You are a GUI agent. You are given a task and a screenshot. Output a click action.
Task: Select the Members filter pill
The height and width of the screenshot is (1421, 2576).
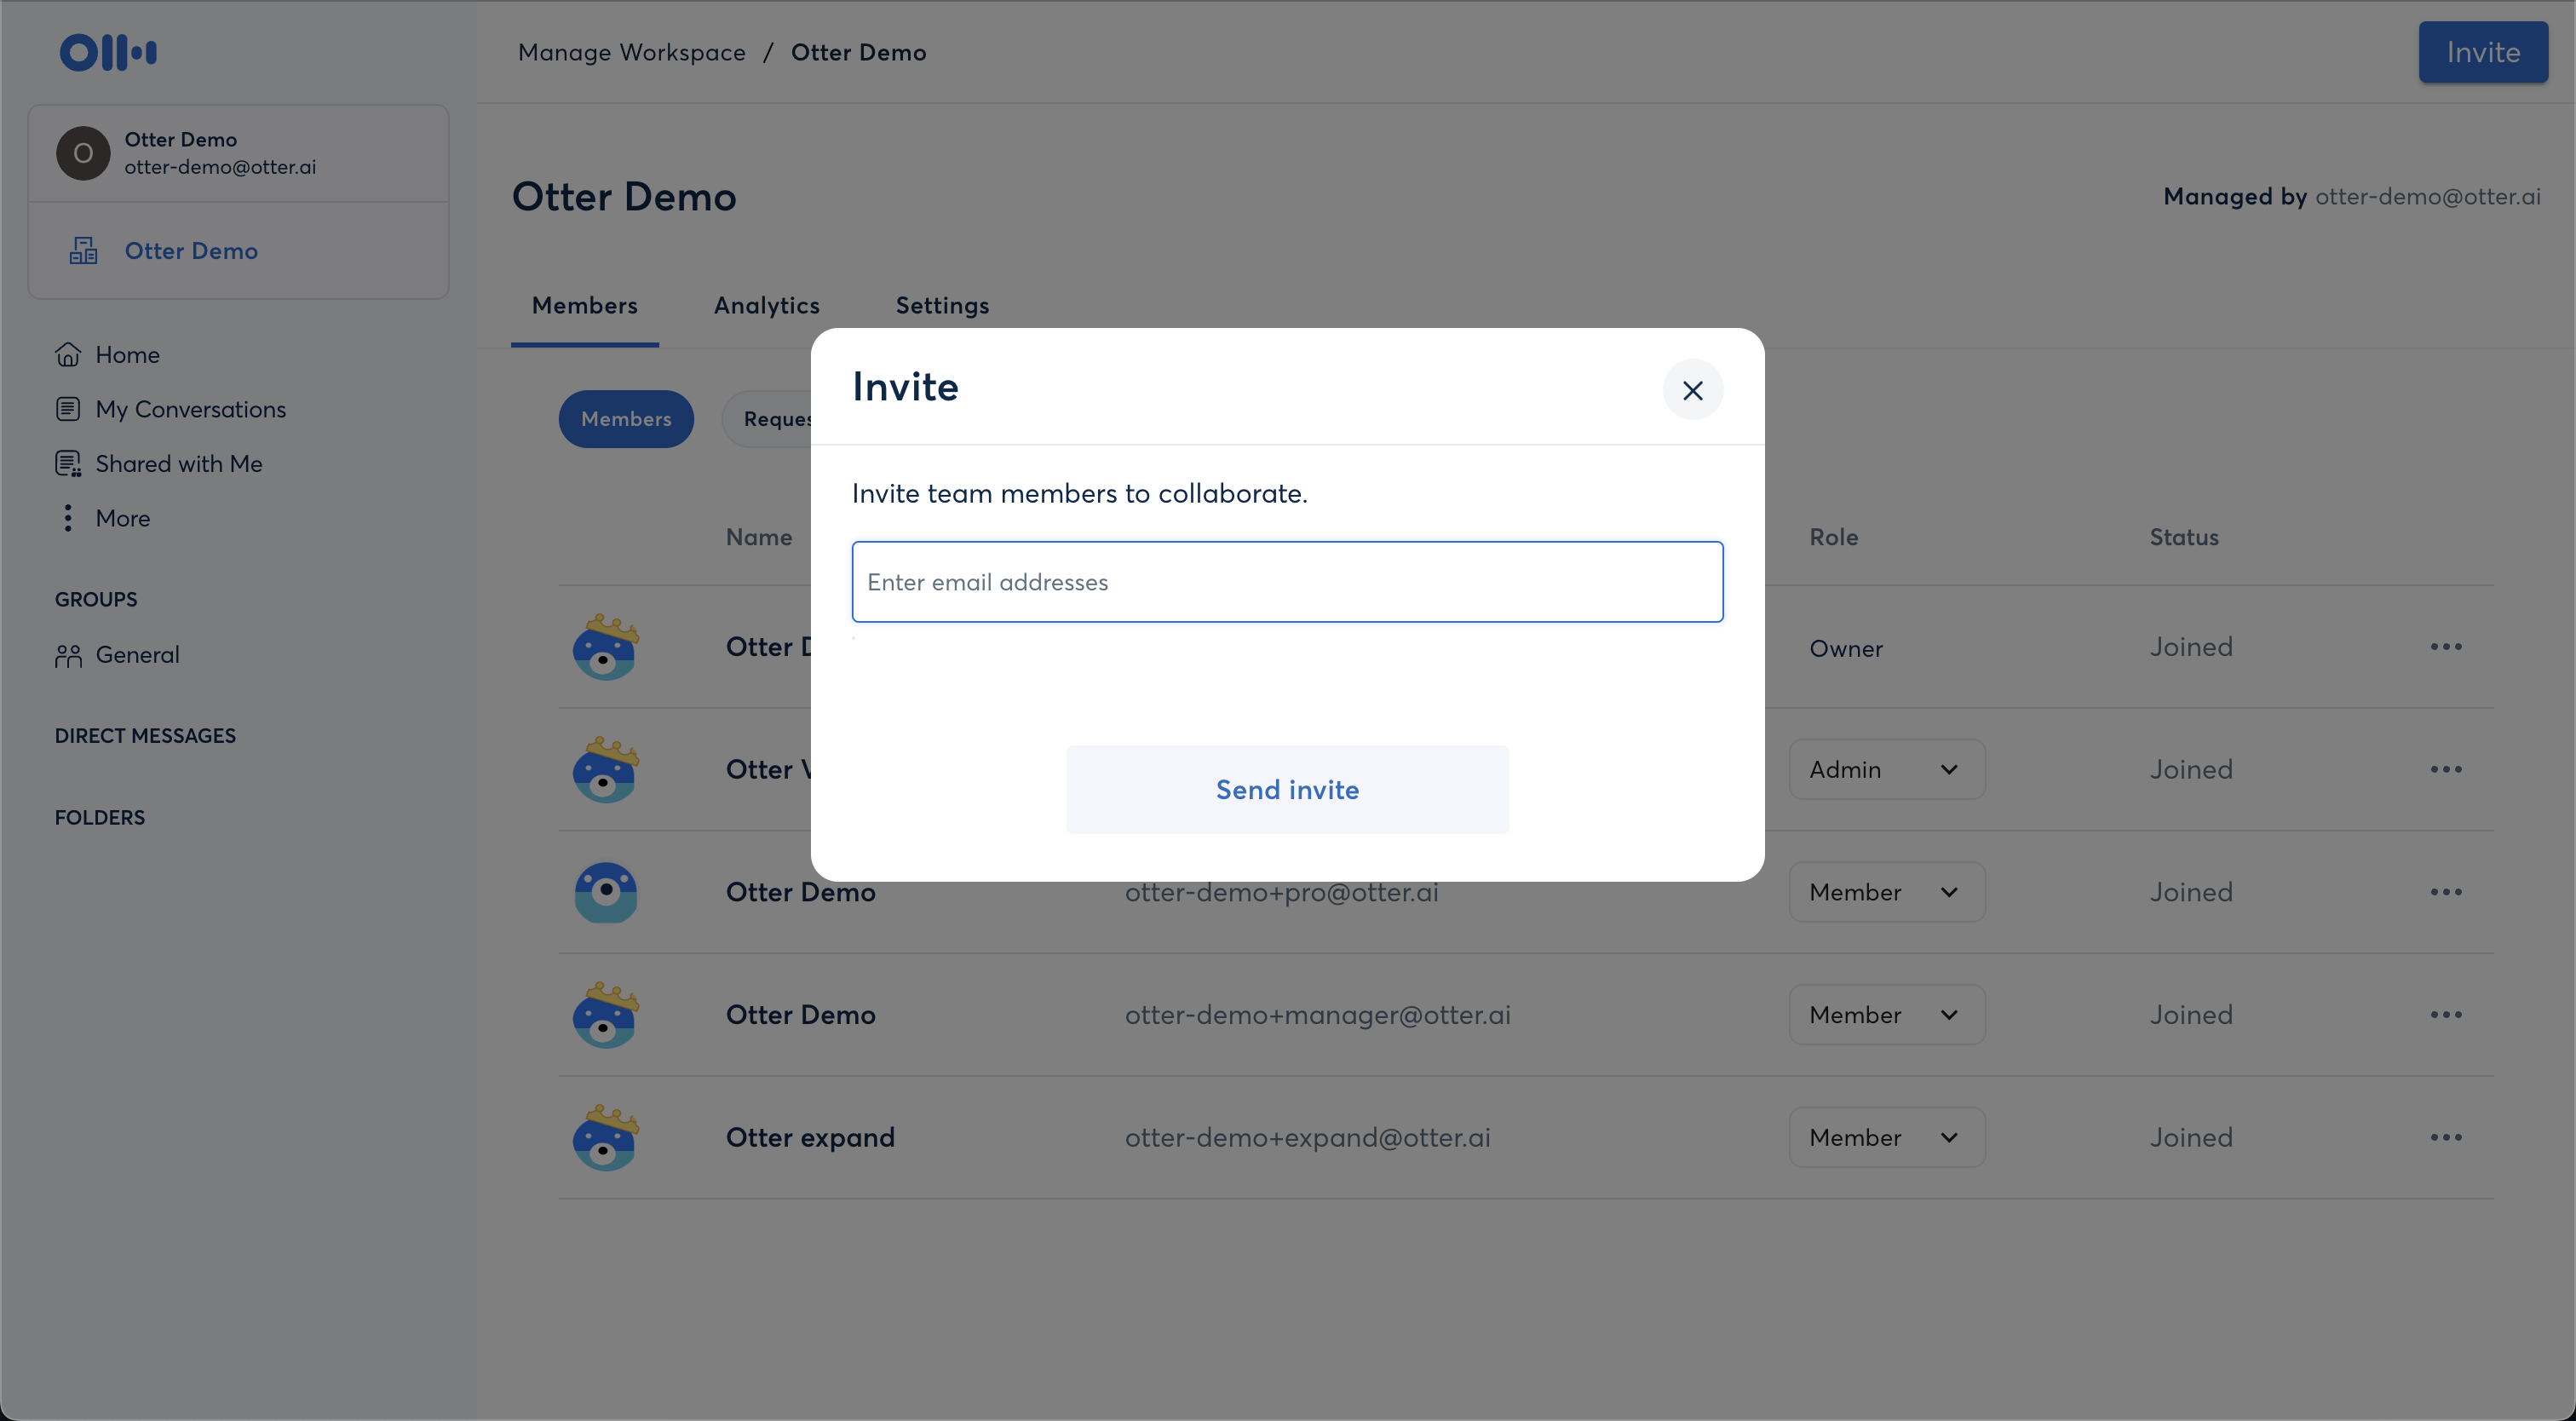coord(626,419)
